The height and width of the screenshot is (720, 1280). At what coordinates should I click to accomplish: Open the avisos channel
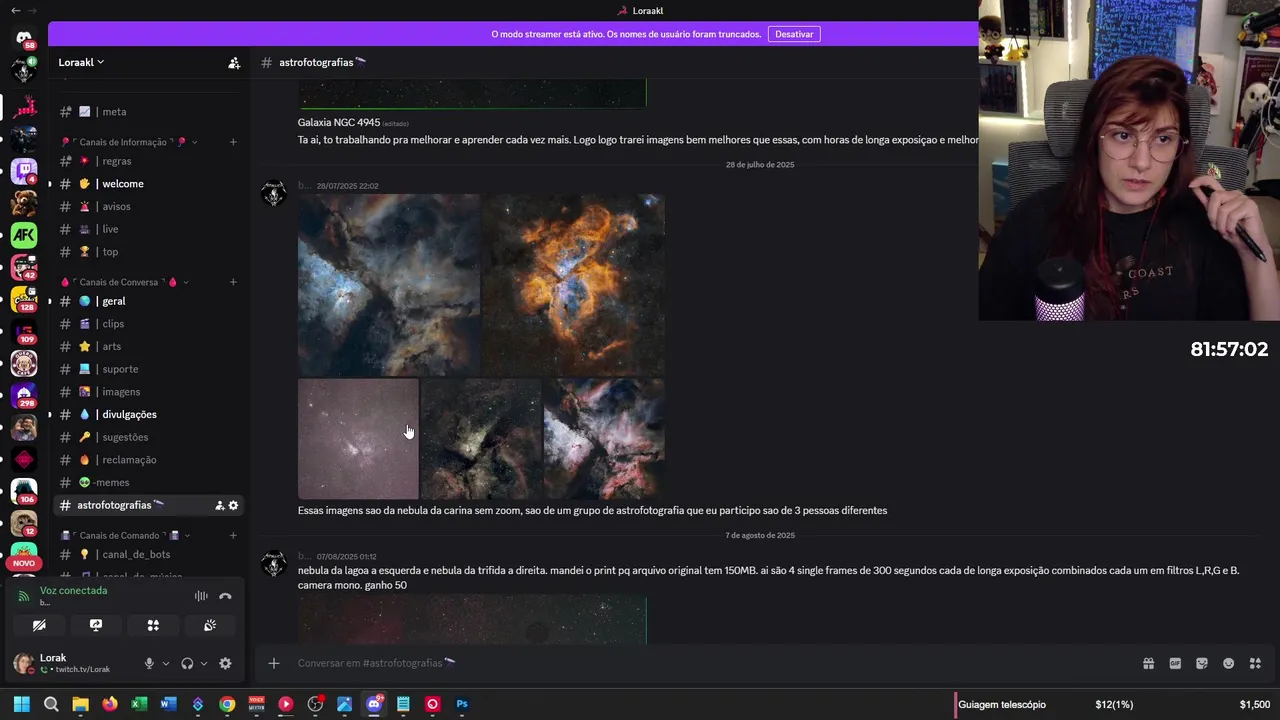[x=147, y=206]
